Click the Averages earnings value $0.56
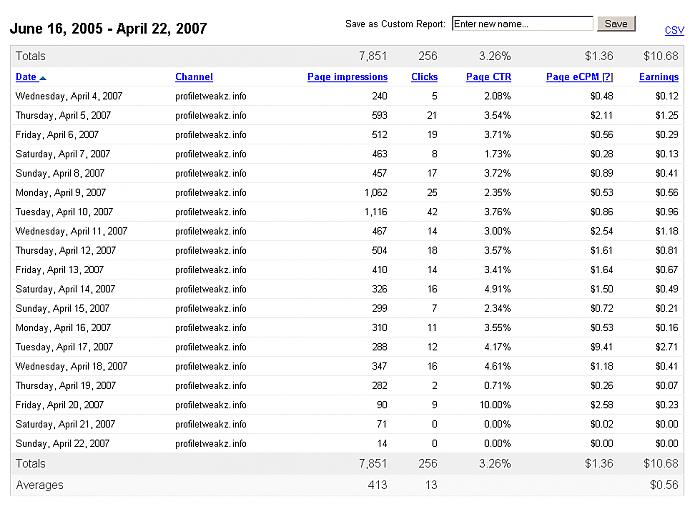The height and width of the screenshot is (509, 700). [x=664, y=485]
